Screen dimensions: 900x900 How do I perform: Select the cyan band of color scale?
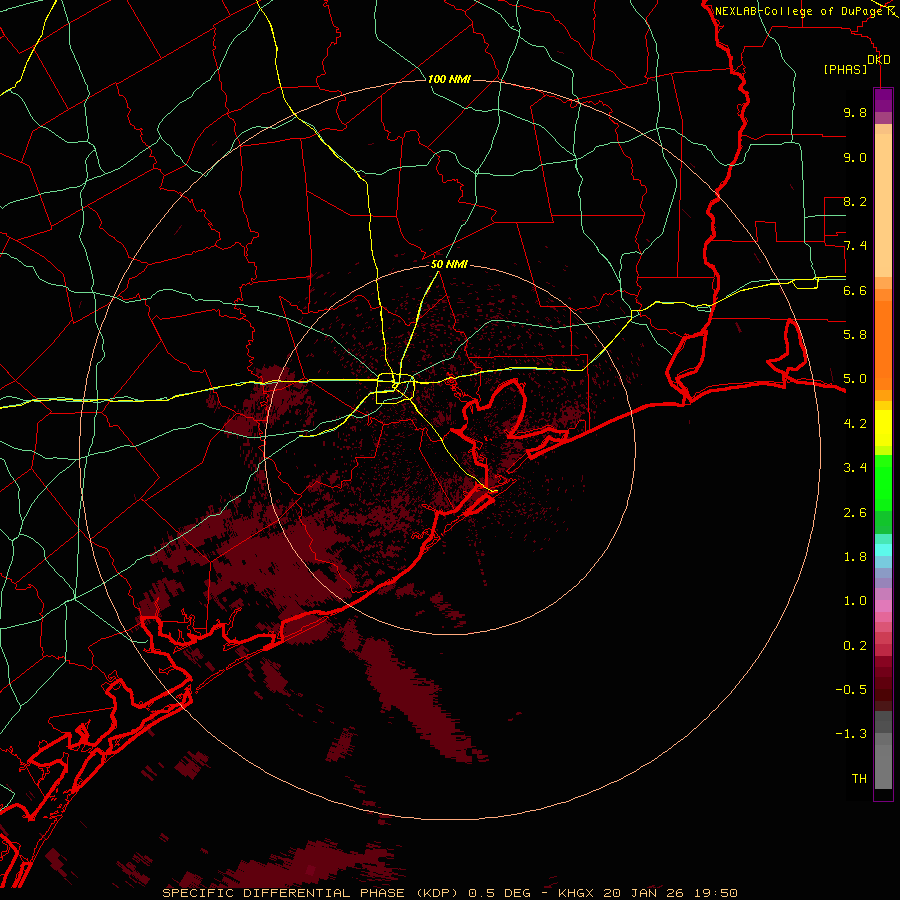(x=883, y=550)
